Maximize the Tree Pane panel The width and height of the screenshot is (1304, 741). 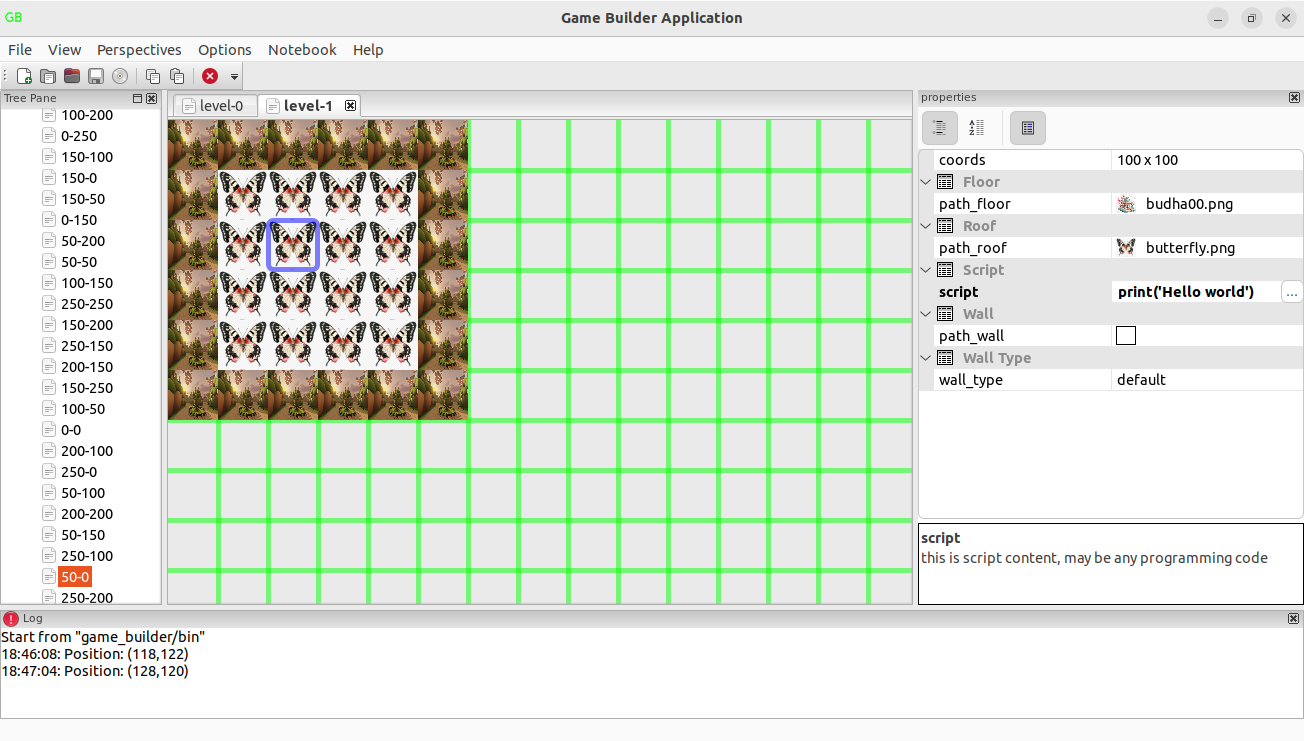[x=138, y=99]
